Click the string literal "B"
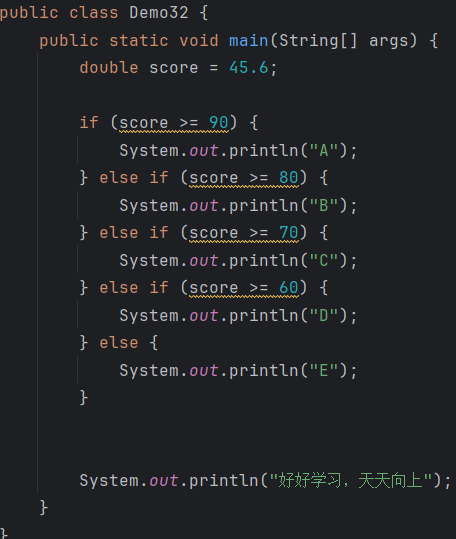The height and width of the screenshot is (539, 456). point(324,206)
